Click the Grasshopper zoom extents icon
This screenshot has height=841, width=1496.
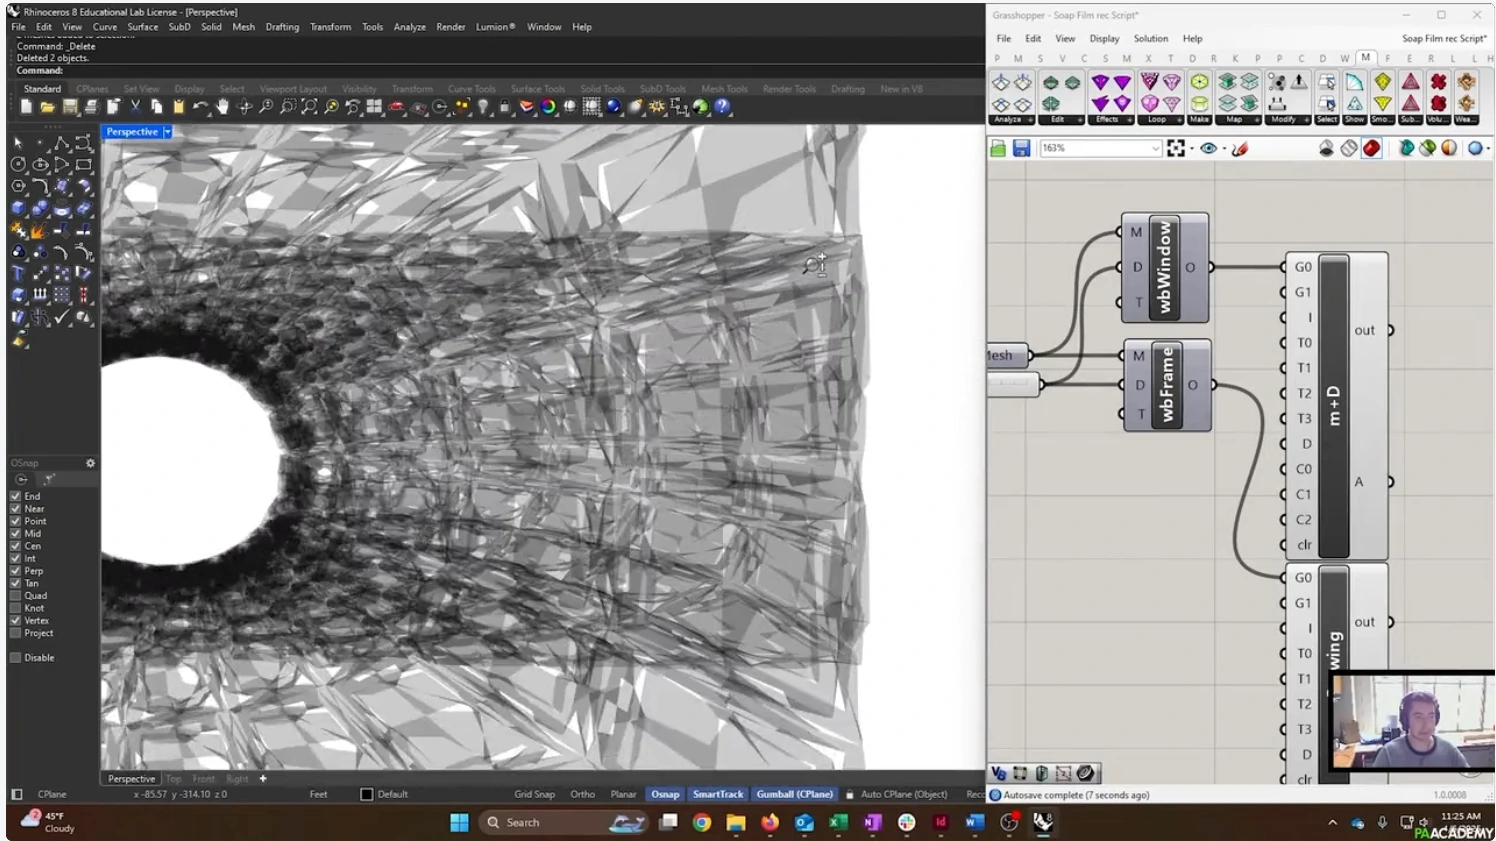[x=1176, y=148]
